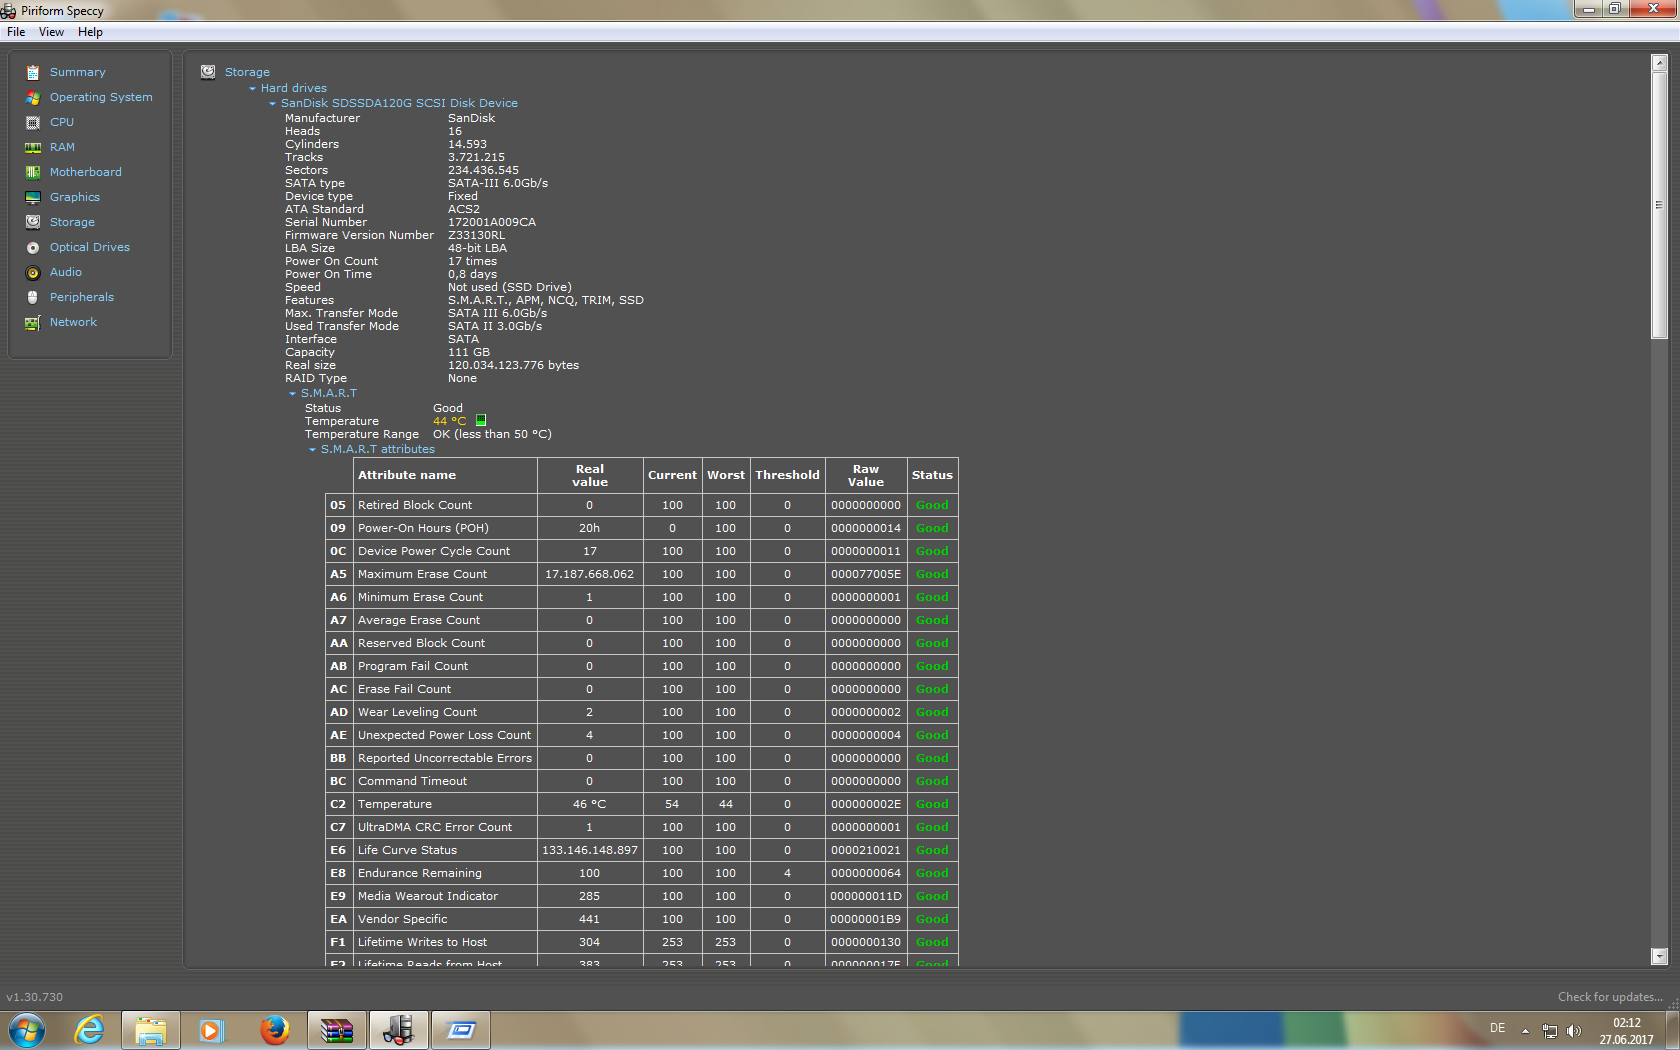The height and width of the screenshot is (1050, 1680).
Task: Select the Audio speaker icon in sidebar
Action: tap(33, 272)
